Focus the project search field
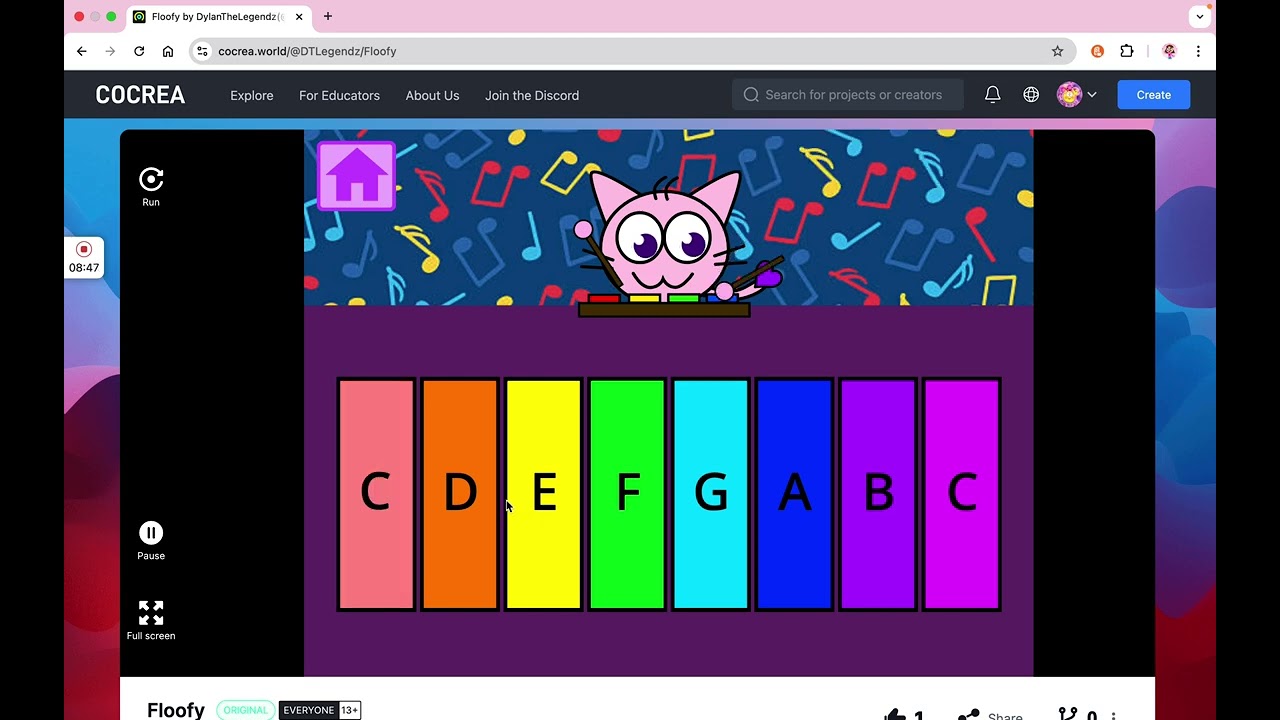The width and height of the screenshot is (1280, 720). point(848,95)
